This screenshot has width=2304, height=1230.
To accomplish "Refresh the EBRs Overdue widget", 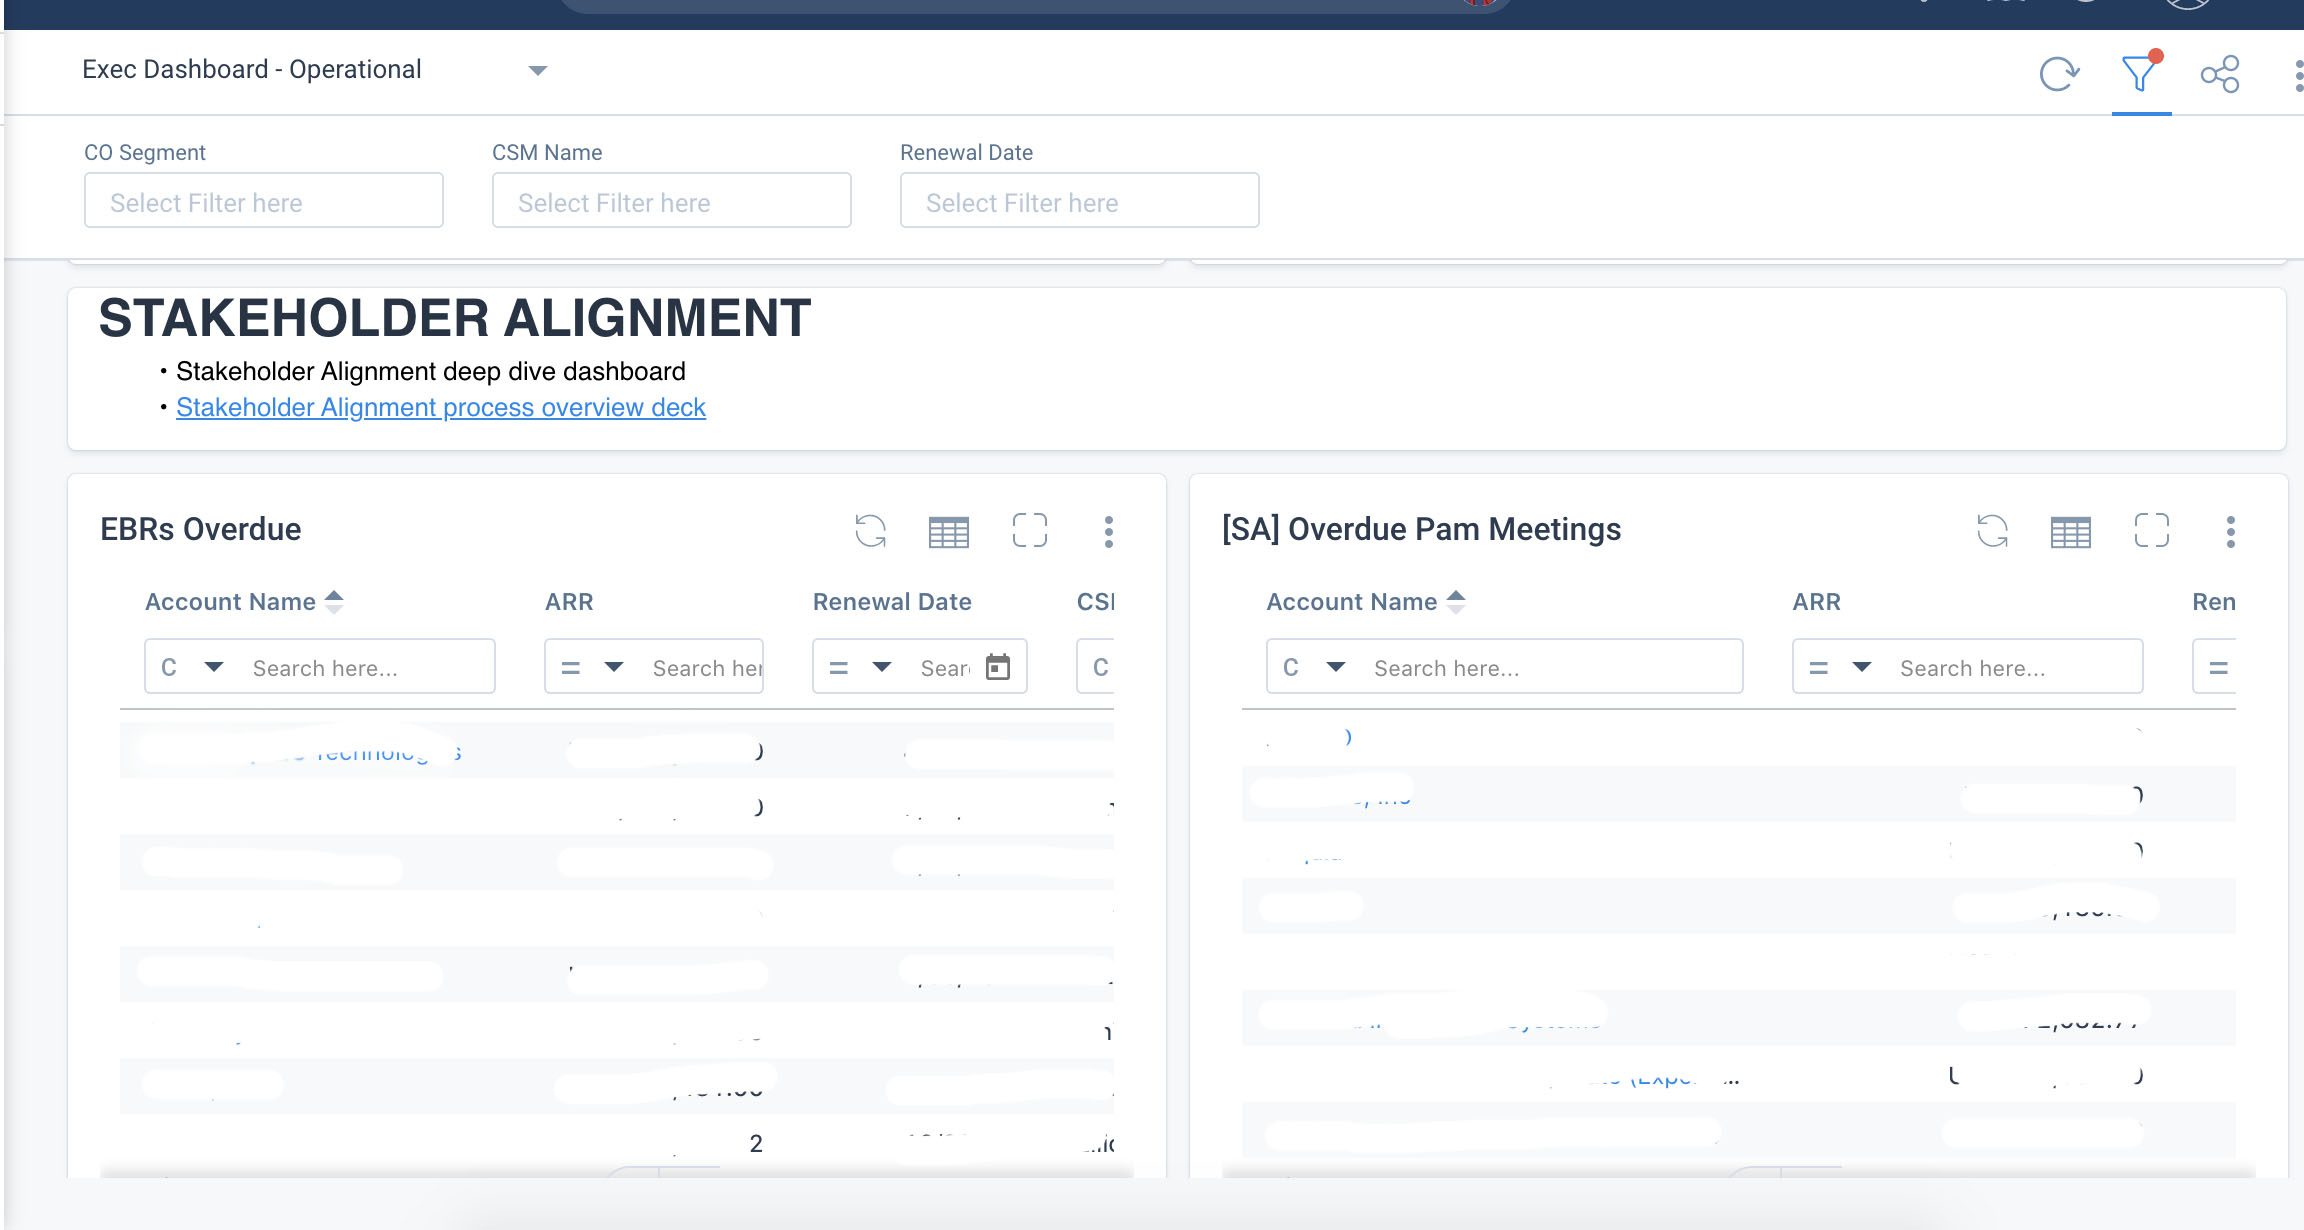I will (870, 531).
